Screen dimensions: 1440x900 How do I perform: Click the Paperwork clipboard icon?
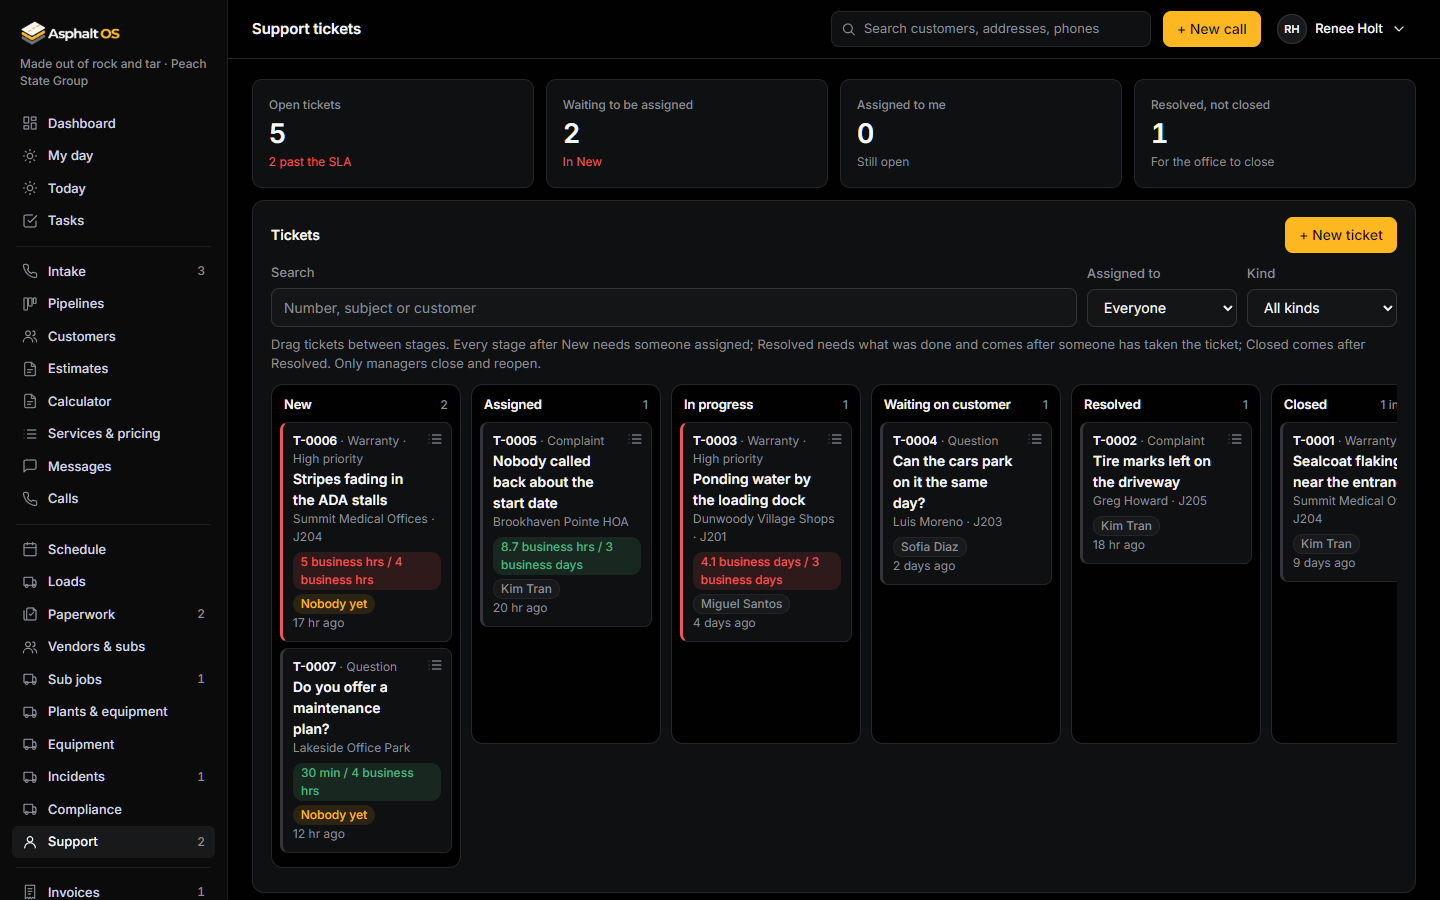click(x=30, y=614)
